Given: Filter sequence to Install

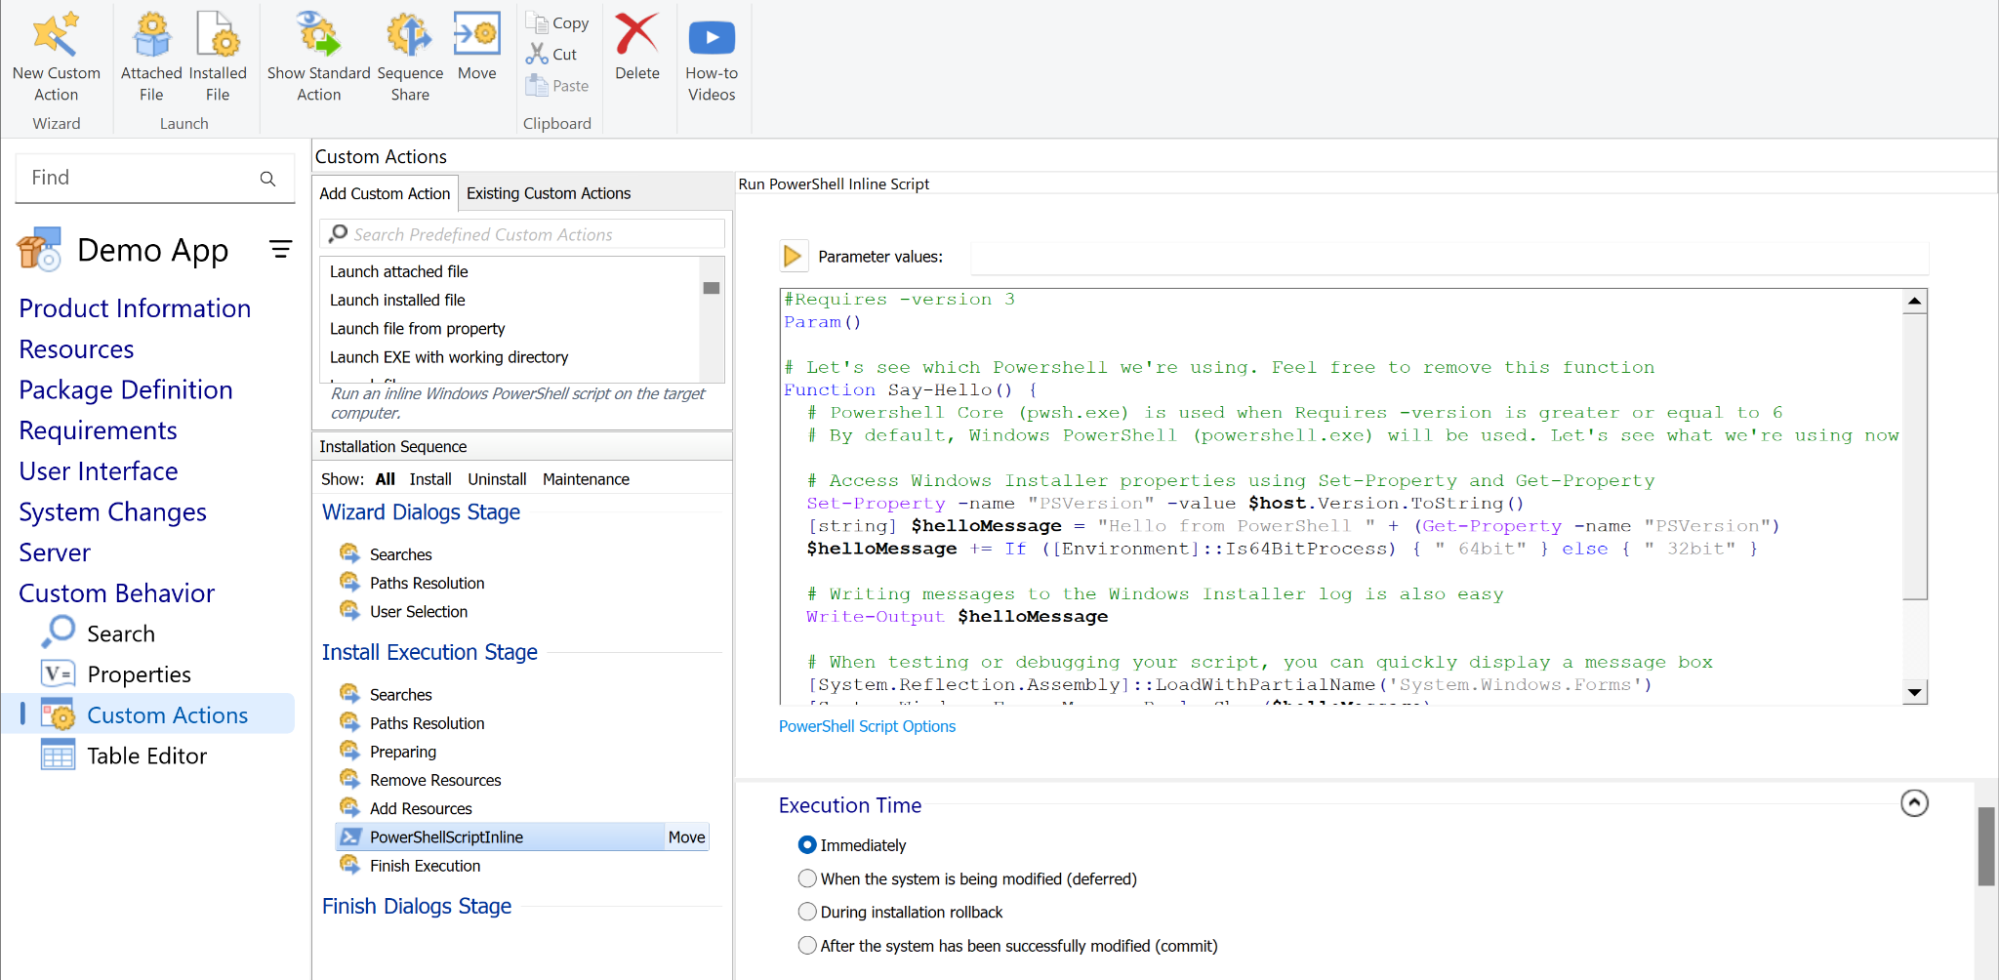Looking at the screenshot, I should click(x=430, y=479).
